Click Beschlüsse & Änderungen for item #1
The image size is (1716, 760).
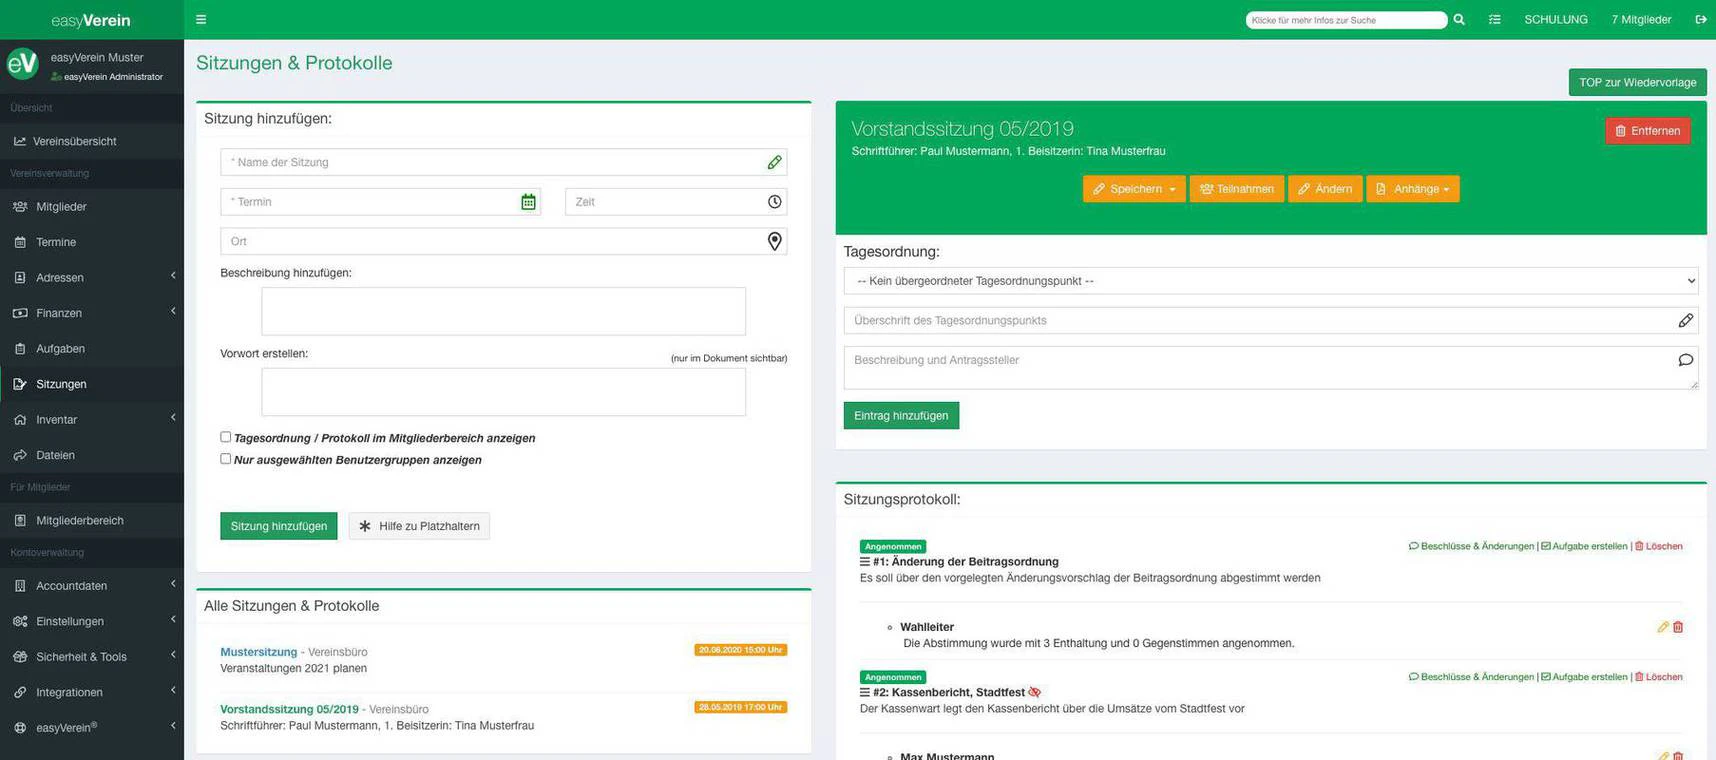coord(1471,546)
